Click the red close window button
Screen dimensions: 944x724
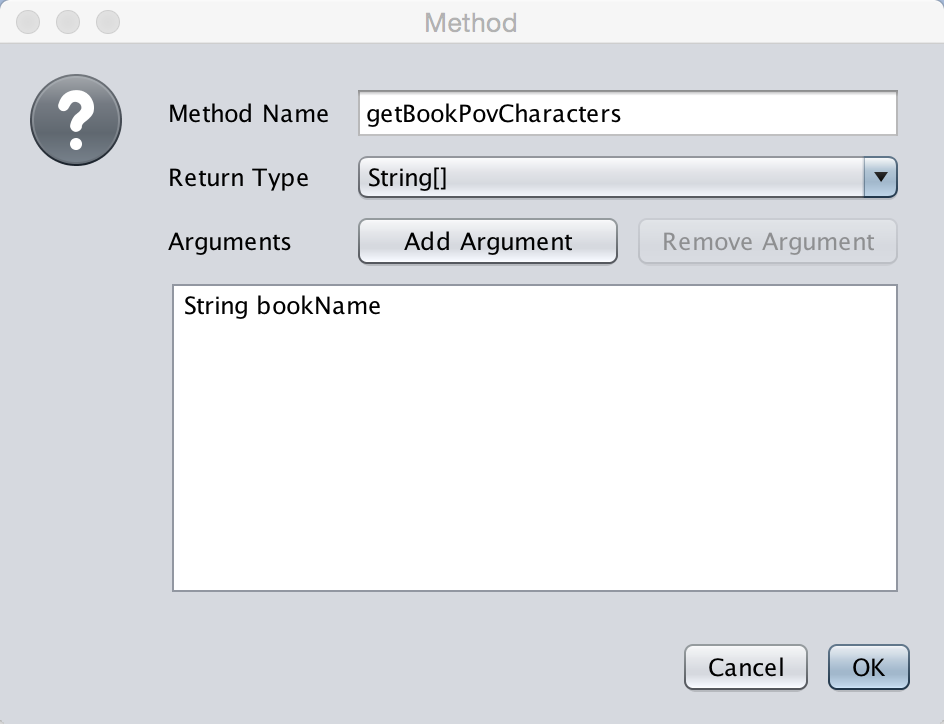pos(27,22)
